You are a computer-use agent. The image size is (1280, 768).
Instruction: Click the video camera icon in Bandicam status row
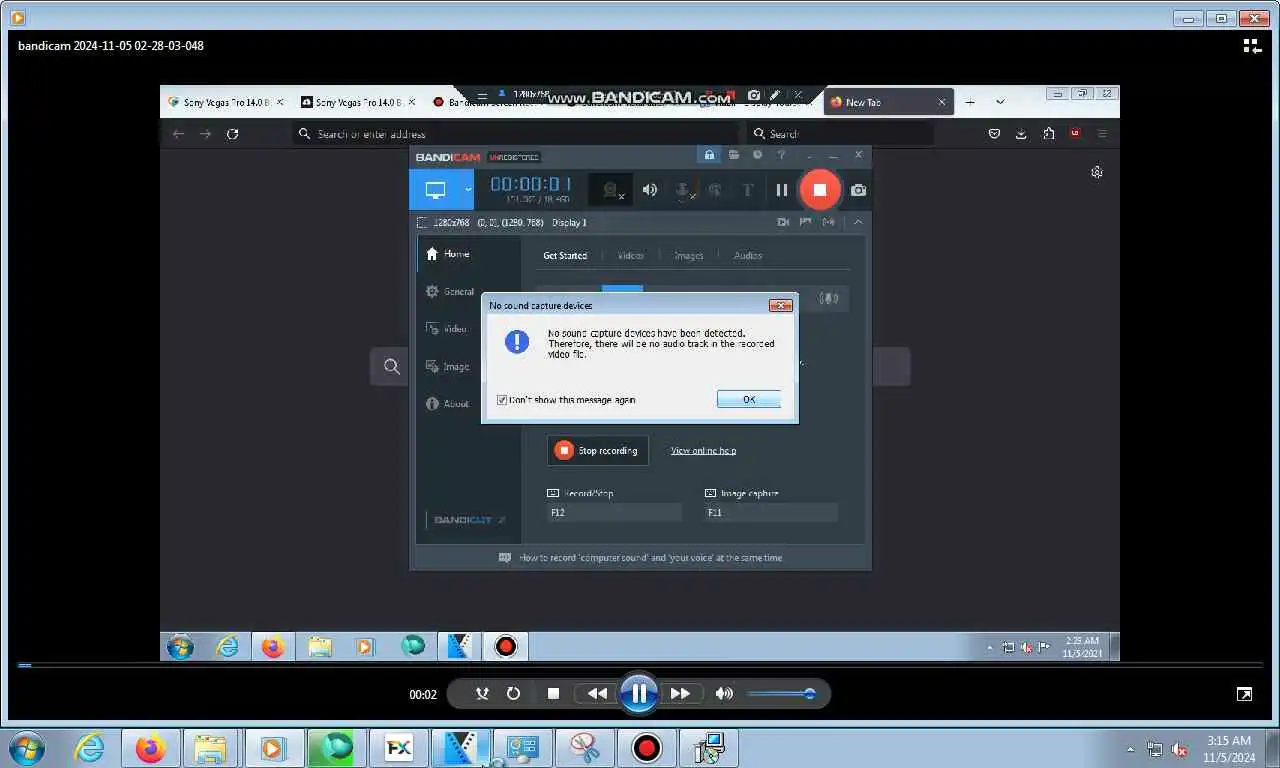point(783,222)
